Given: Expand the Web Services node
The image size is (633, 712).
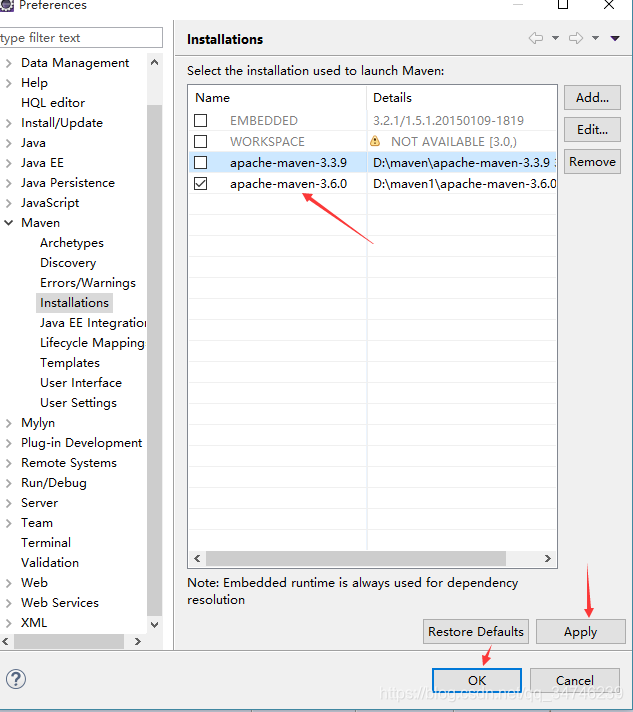Looking at the screenshot, I should pos(9,603).
